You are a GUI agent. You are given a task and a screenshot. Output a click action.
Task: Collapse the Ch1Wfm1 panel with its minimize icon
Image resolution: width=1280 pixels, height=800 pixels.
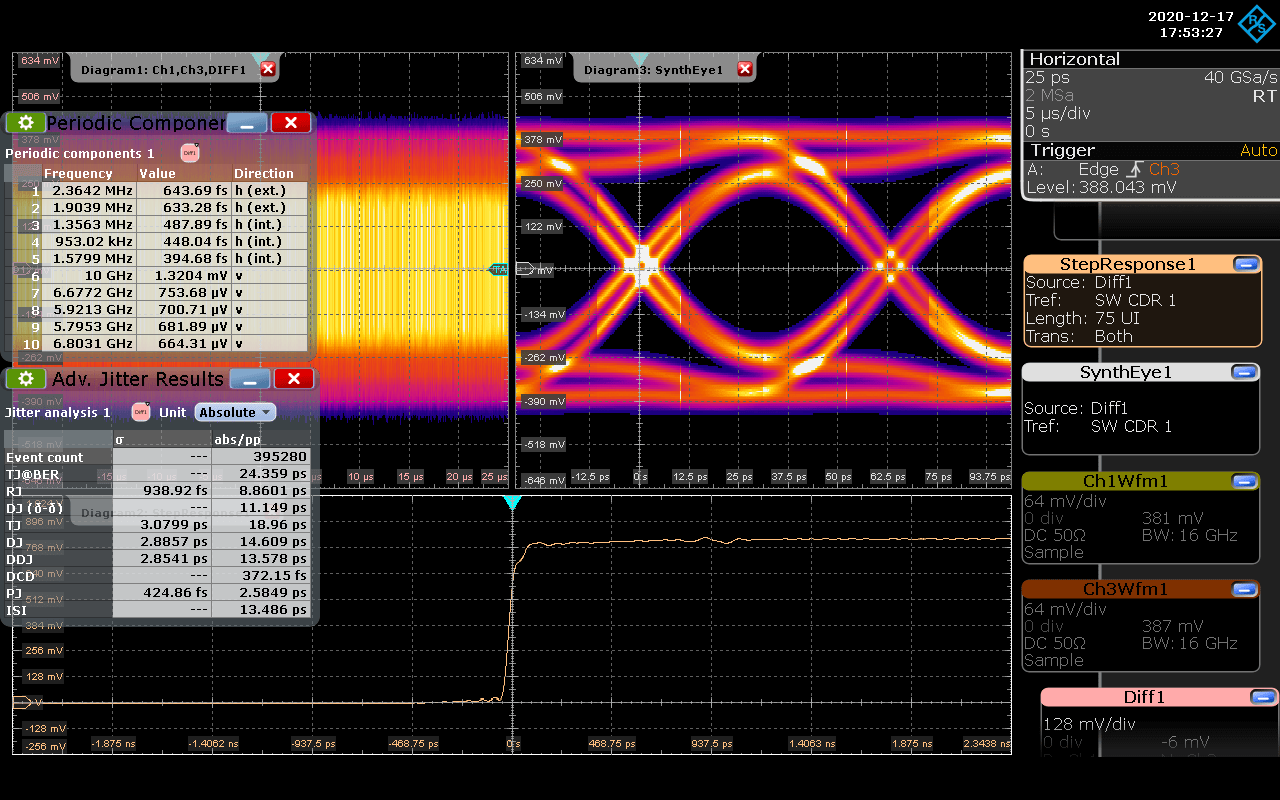1245,481
